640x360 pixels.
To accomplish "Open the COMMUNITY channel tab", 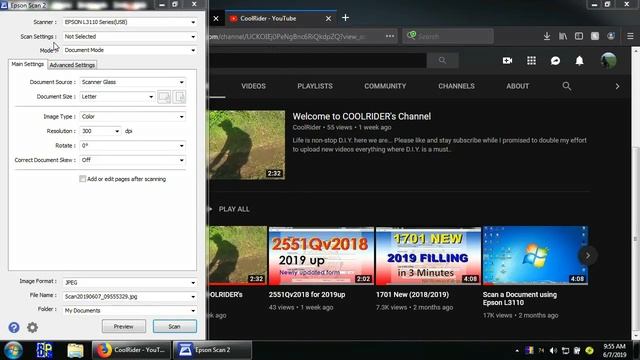I will click(x=385, y=86).
